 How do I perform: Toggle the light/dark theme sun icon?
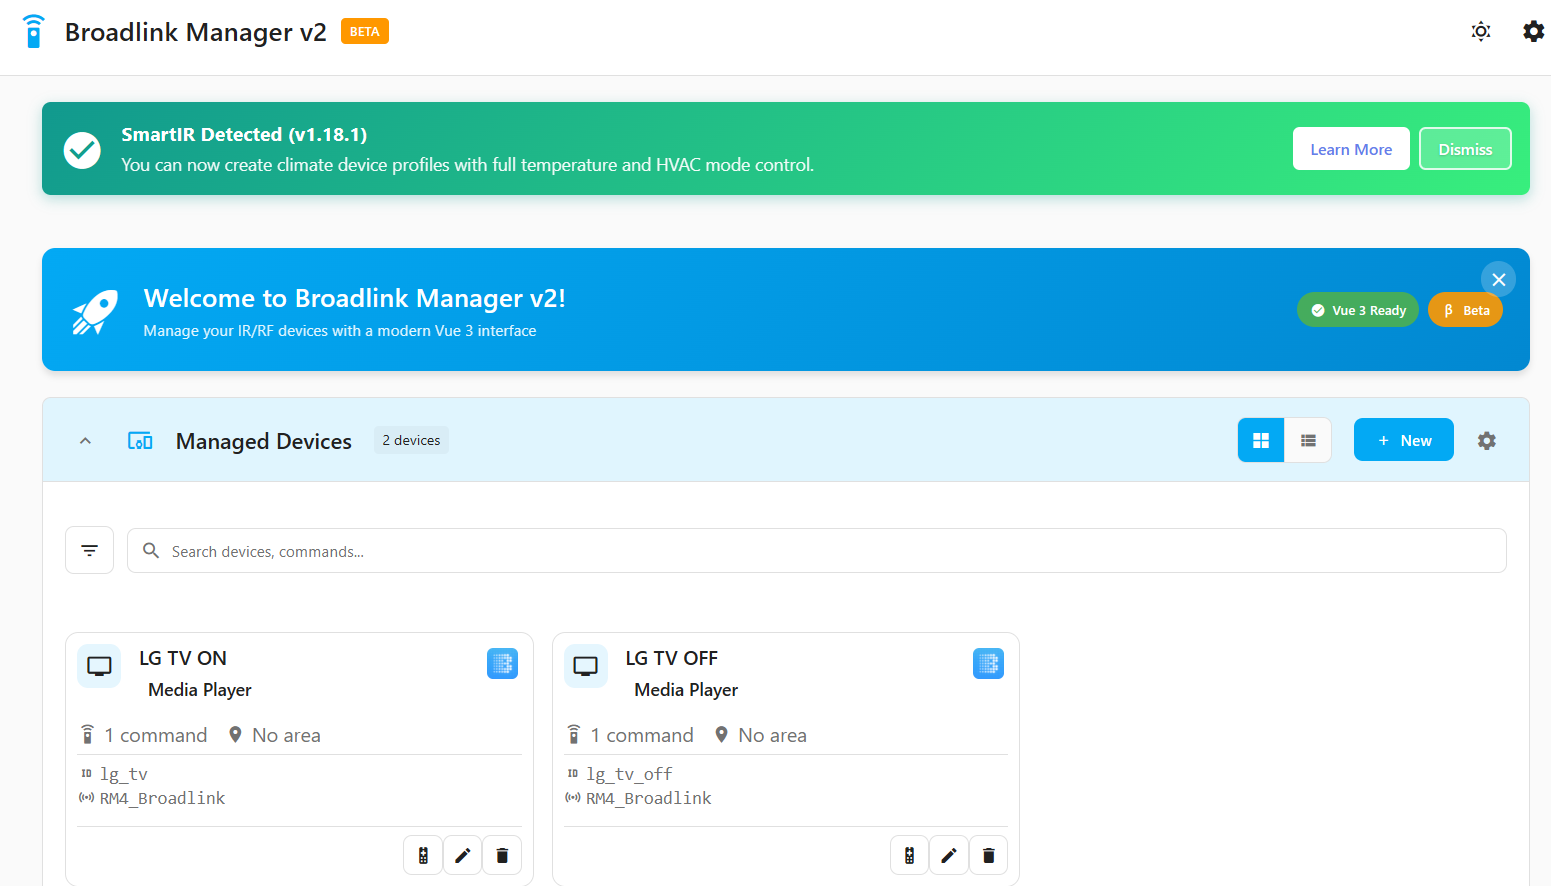1481,32
